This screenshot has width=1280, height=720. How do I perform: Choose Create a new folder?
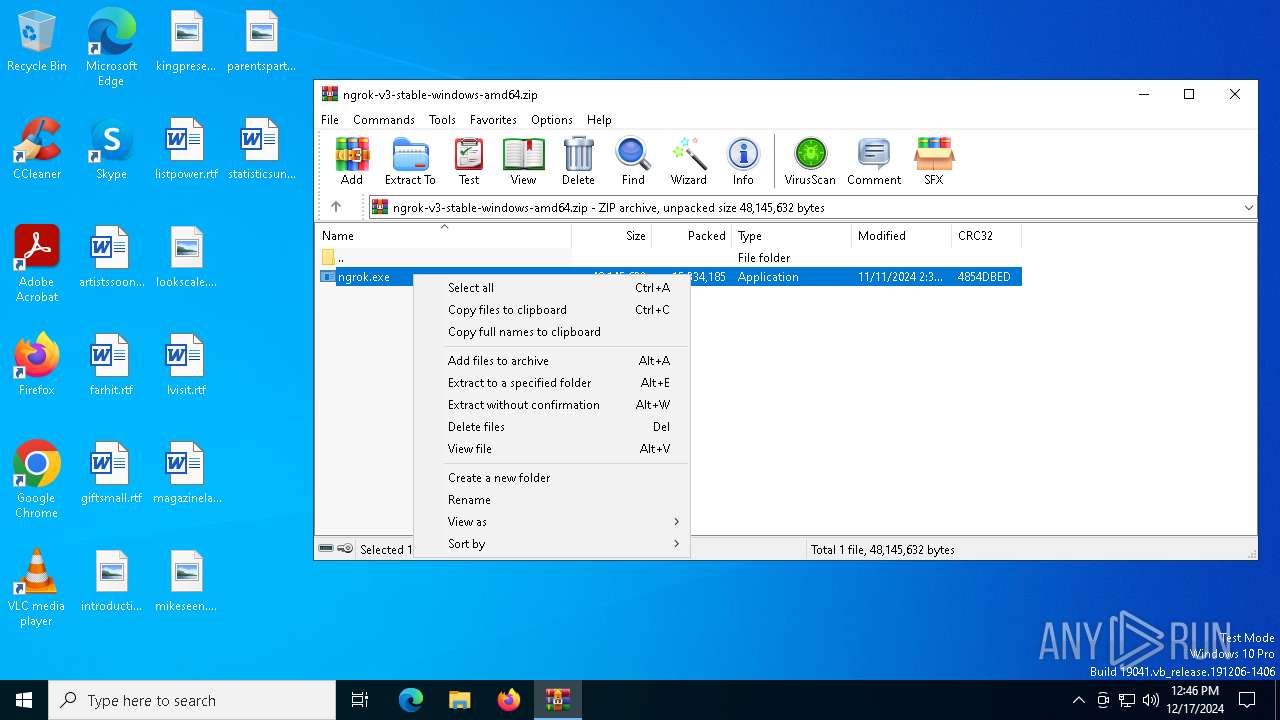(x=552, y=478)
